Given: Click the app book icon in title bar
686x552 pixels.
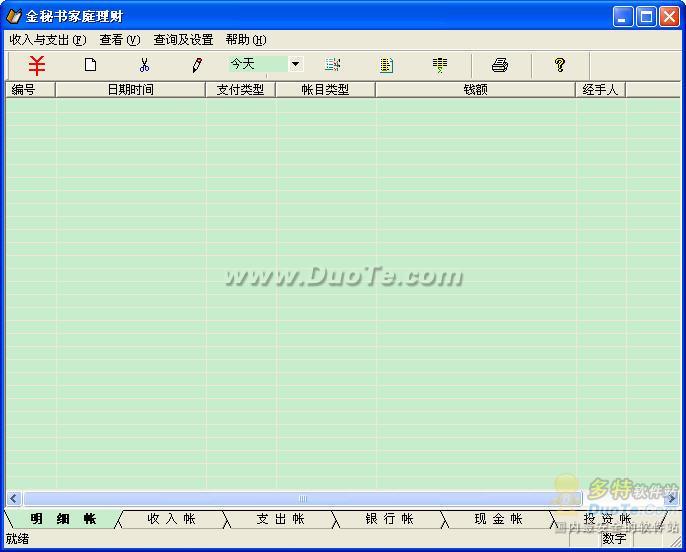Looking at the screenshot, I should [x=14, y=17].
